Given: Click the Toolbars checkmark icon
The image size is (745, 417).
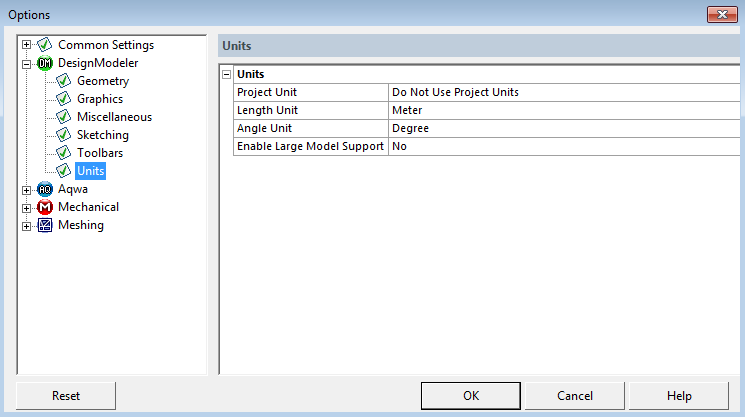Looking at the screenshot, I should (x=64, y=153).
